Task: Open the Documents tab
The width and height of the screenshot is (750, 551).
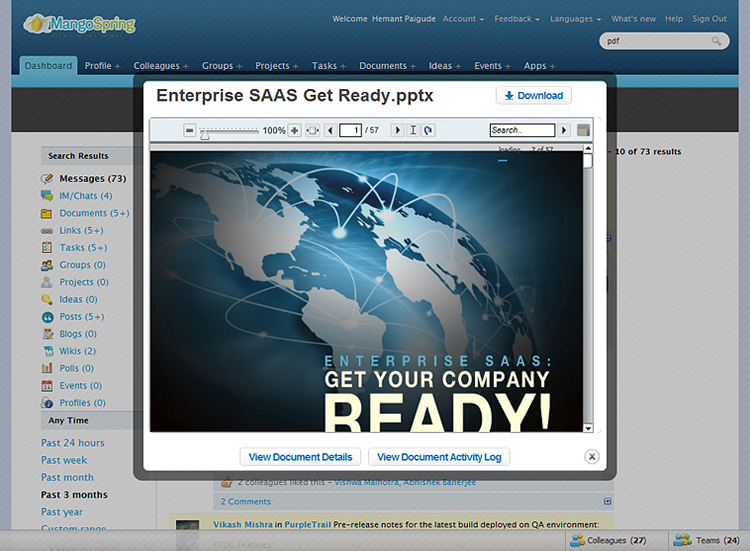Action: [383, 66]
